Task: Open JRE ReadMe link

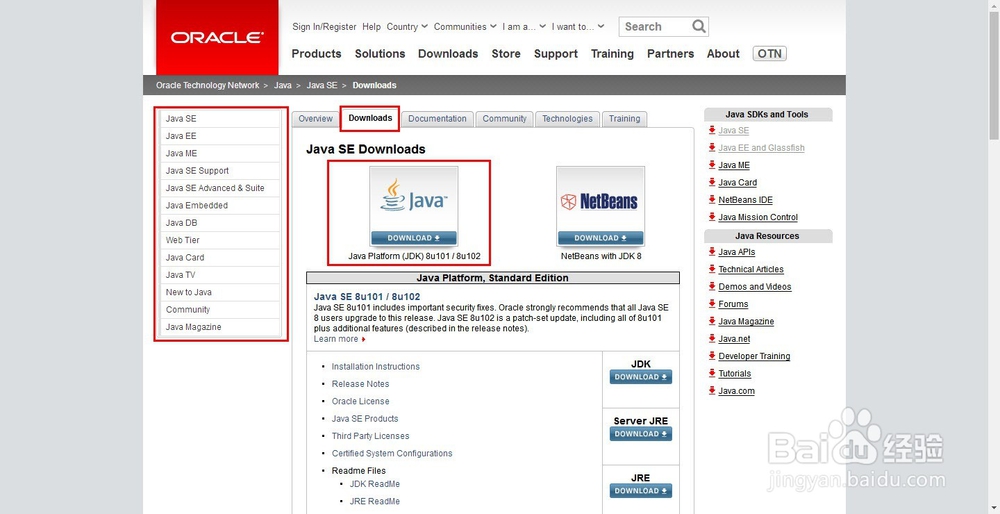Action: click(375, 501)
